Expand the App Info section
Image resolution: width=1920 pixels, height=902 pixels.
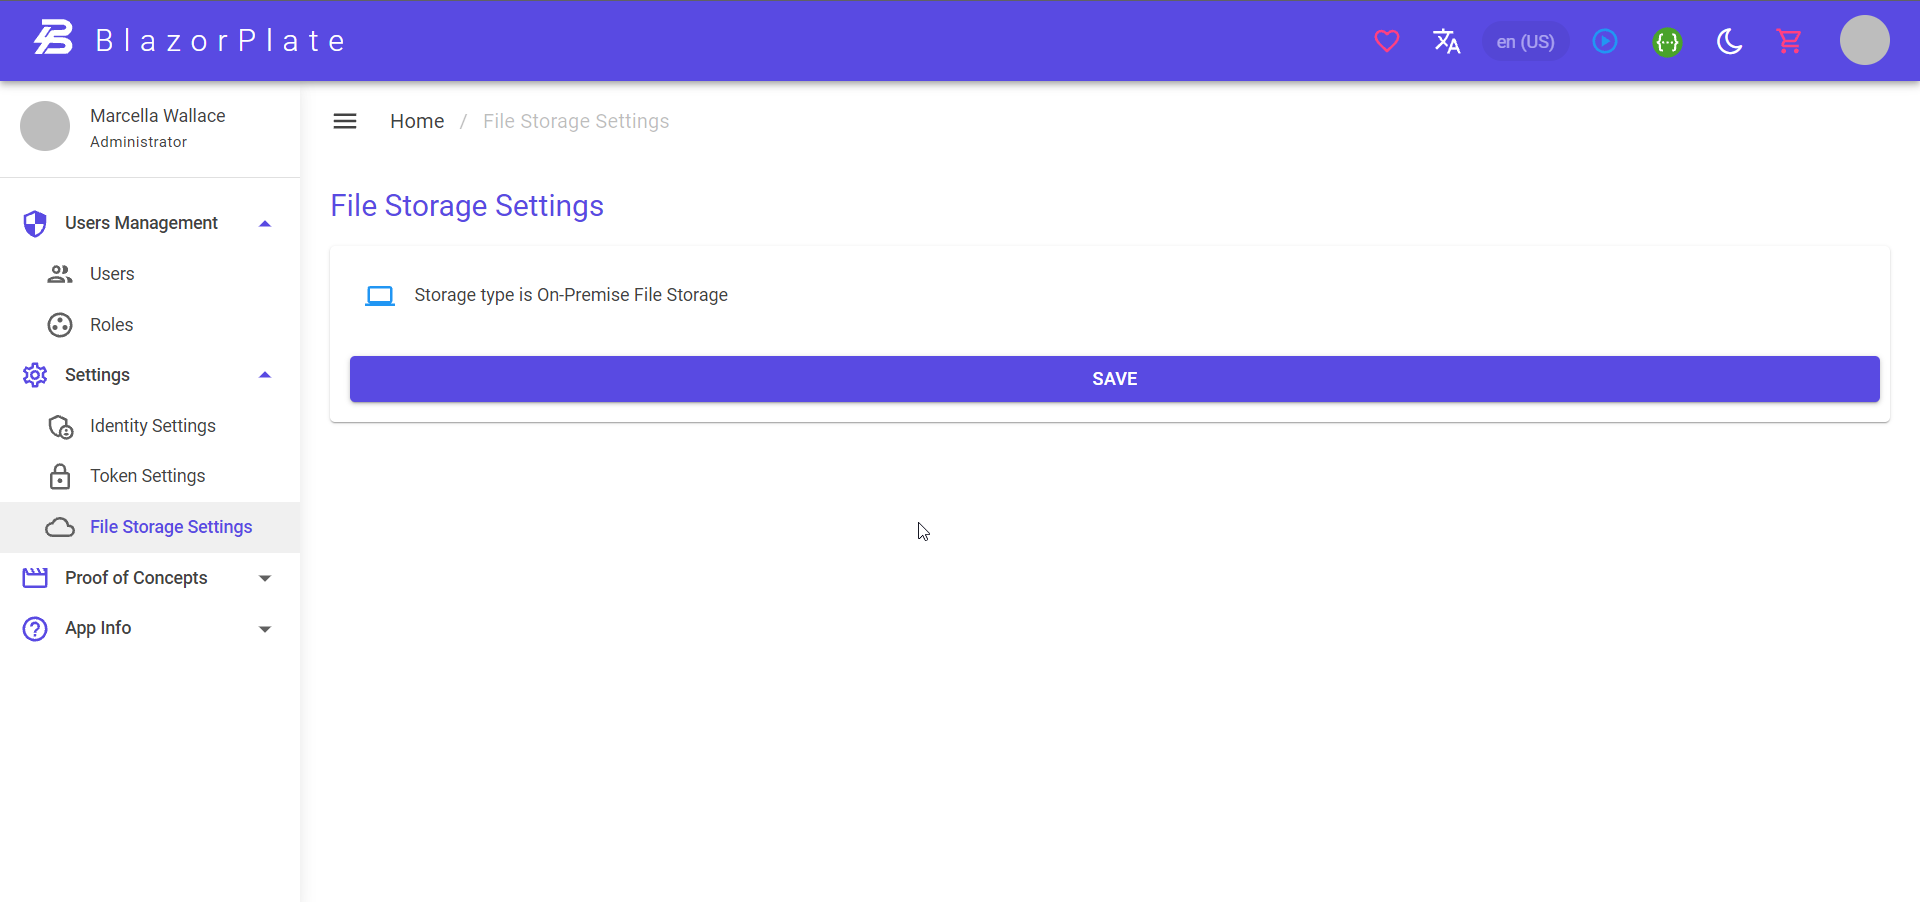[264, 629]
